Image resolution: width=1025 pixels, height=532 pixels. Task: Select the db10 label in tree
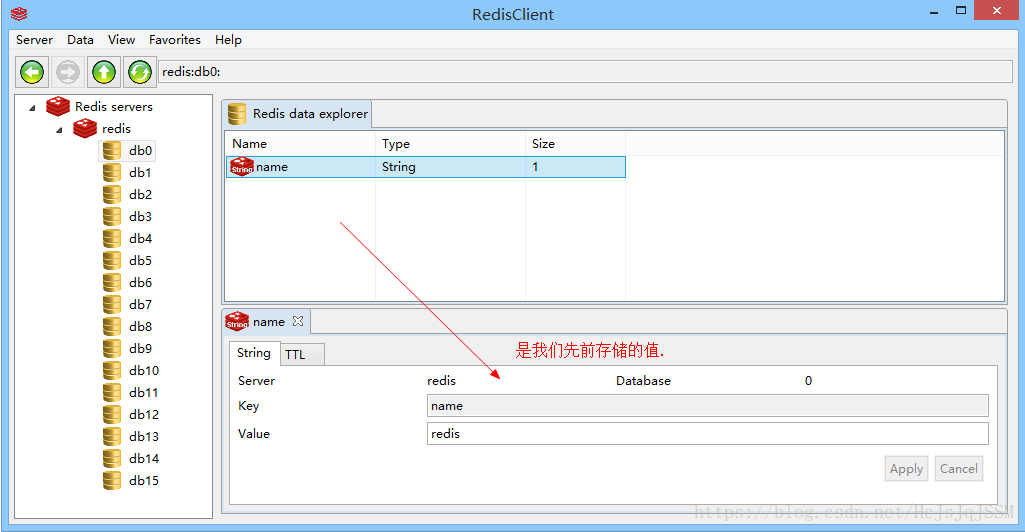tap(144, 371)
